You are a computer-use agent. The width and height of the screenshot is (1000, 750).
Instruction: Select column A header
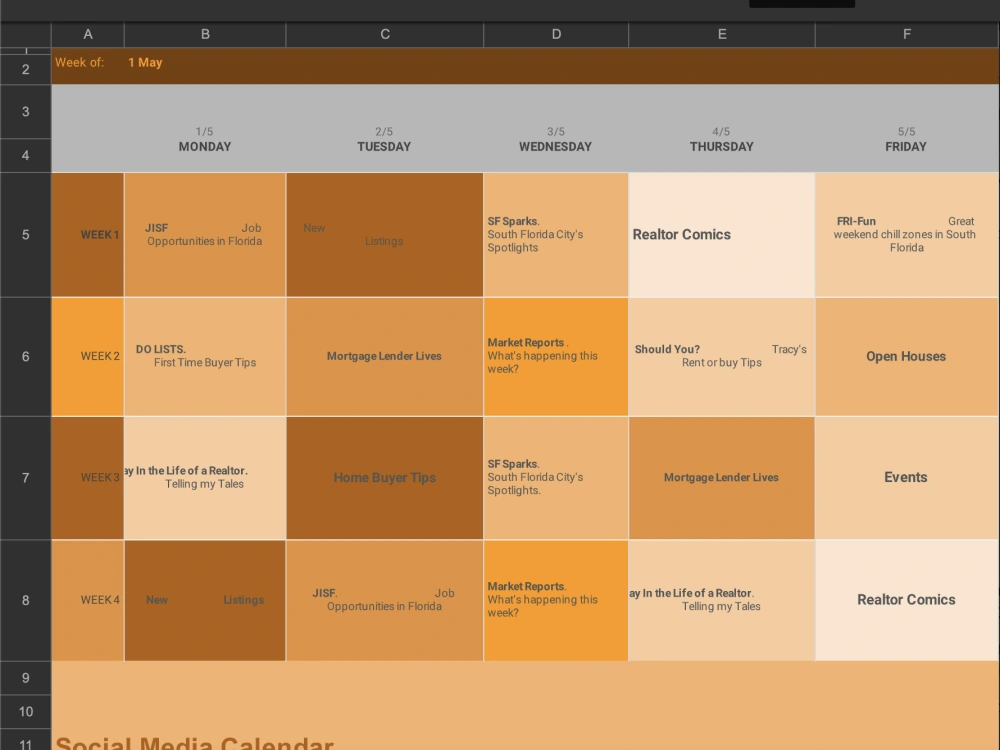(88, 34)
